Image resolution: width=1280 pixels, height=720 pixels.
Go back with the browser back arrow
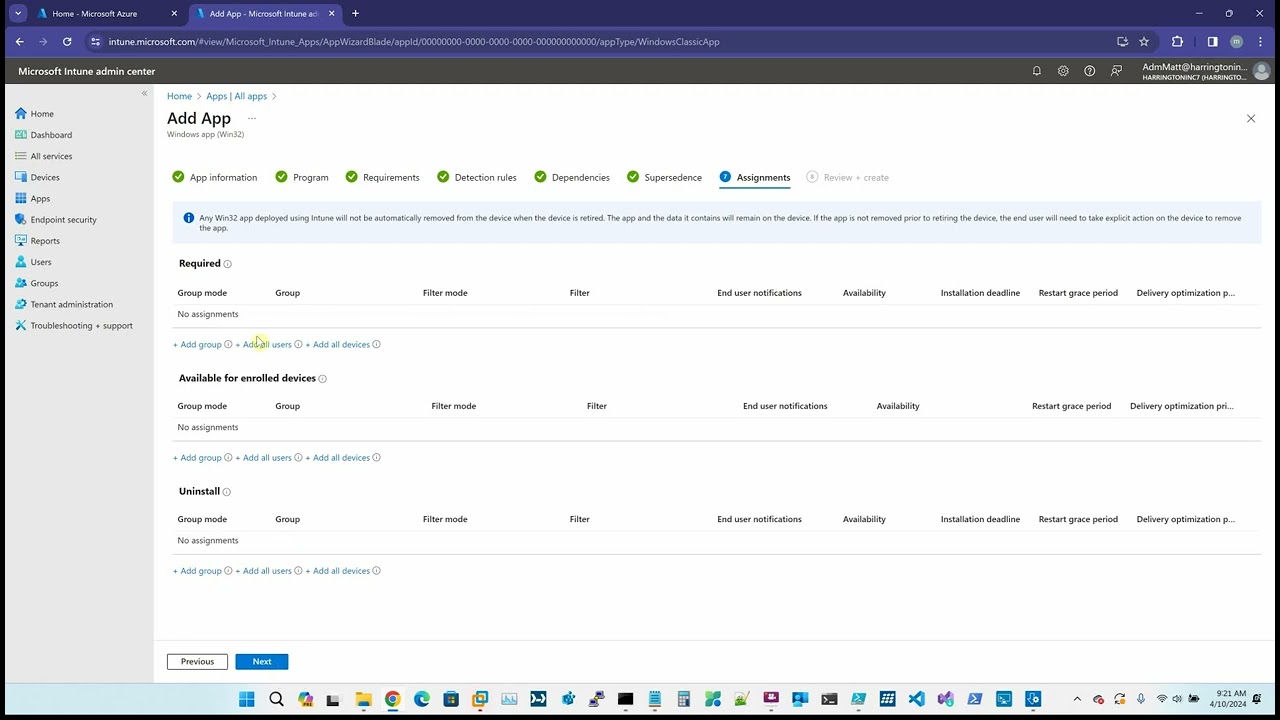20,42
